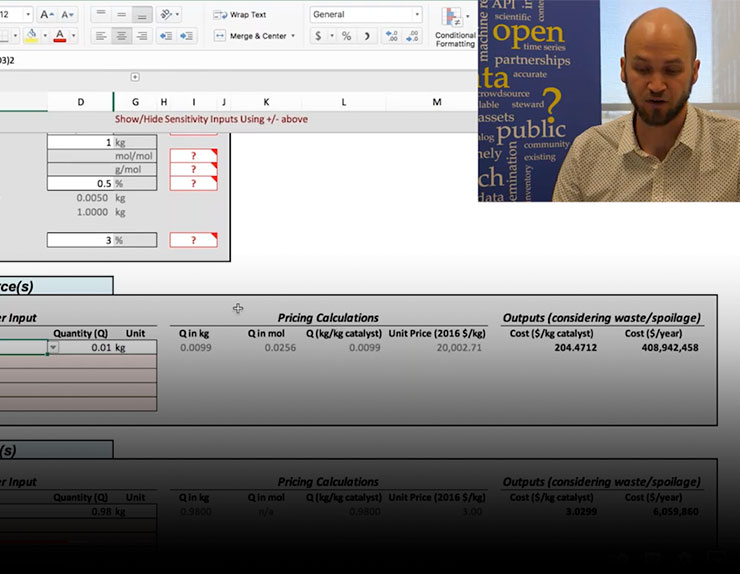Align cell text to the right
Viewport: 740px width, 574px height.
142,36
